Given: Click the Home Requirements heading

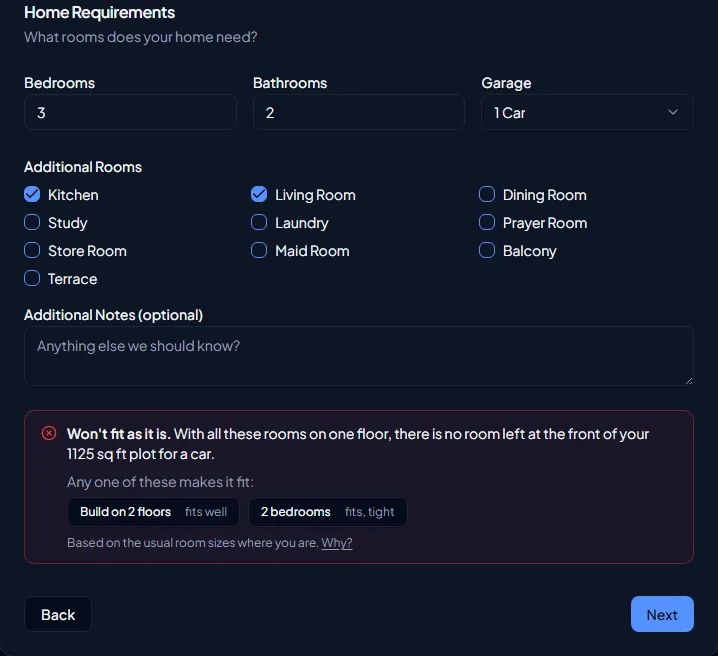Looking at the screenshot, I should point(99,12).
